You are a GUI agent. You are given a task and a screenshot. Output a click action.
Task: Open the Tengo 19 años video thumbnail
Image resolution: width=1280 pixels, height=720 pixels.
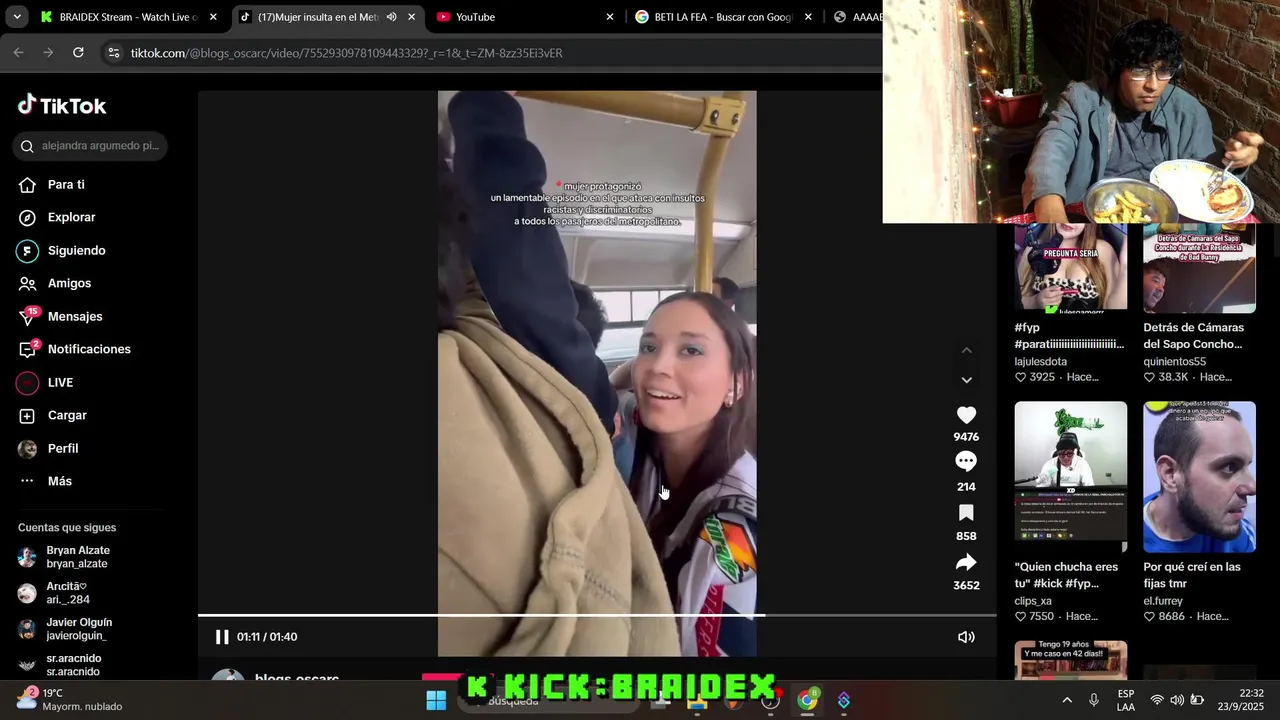(x=1070, y=660)
